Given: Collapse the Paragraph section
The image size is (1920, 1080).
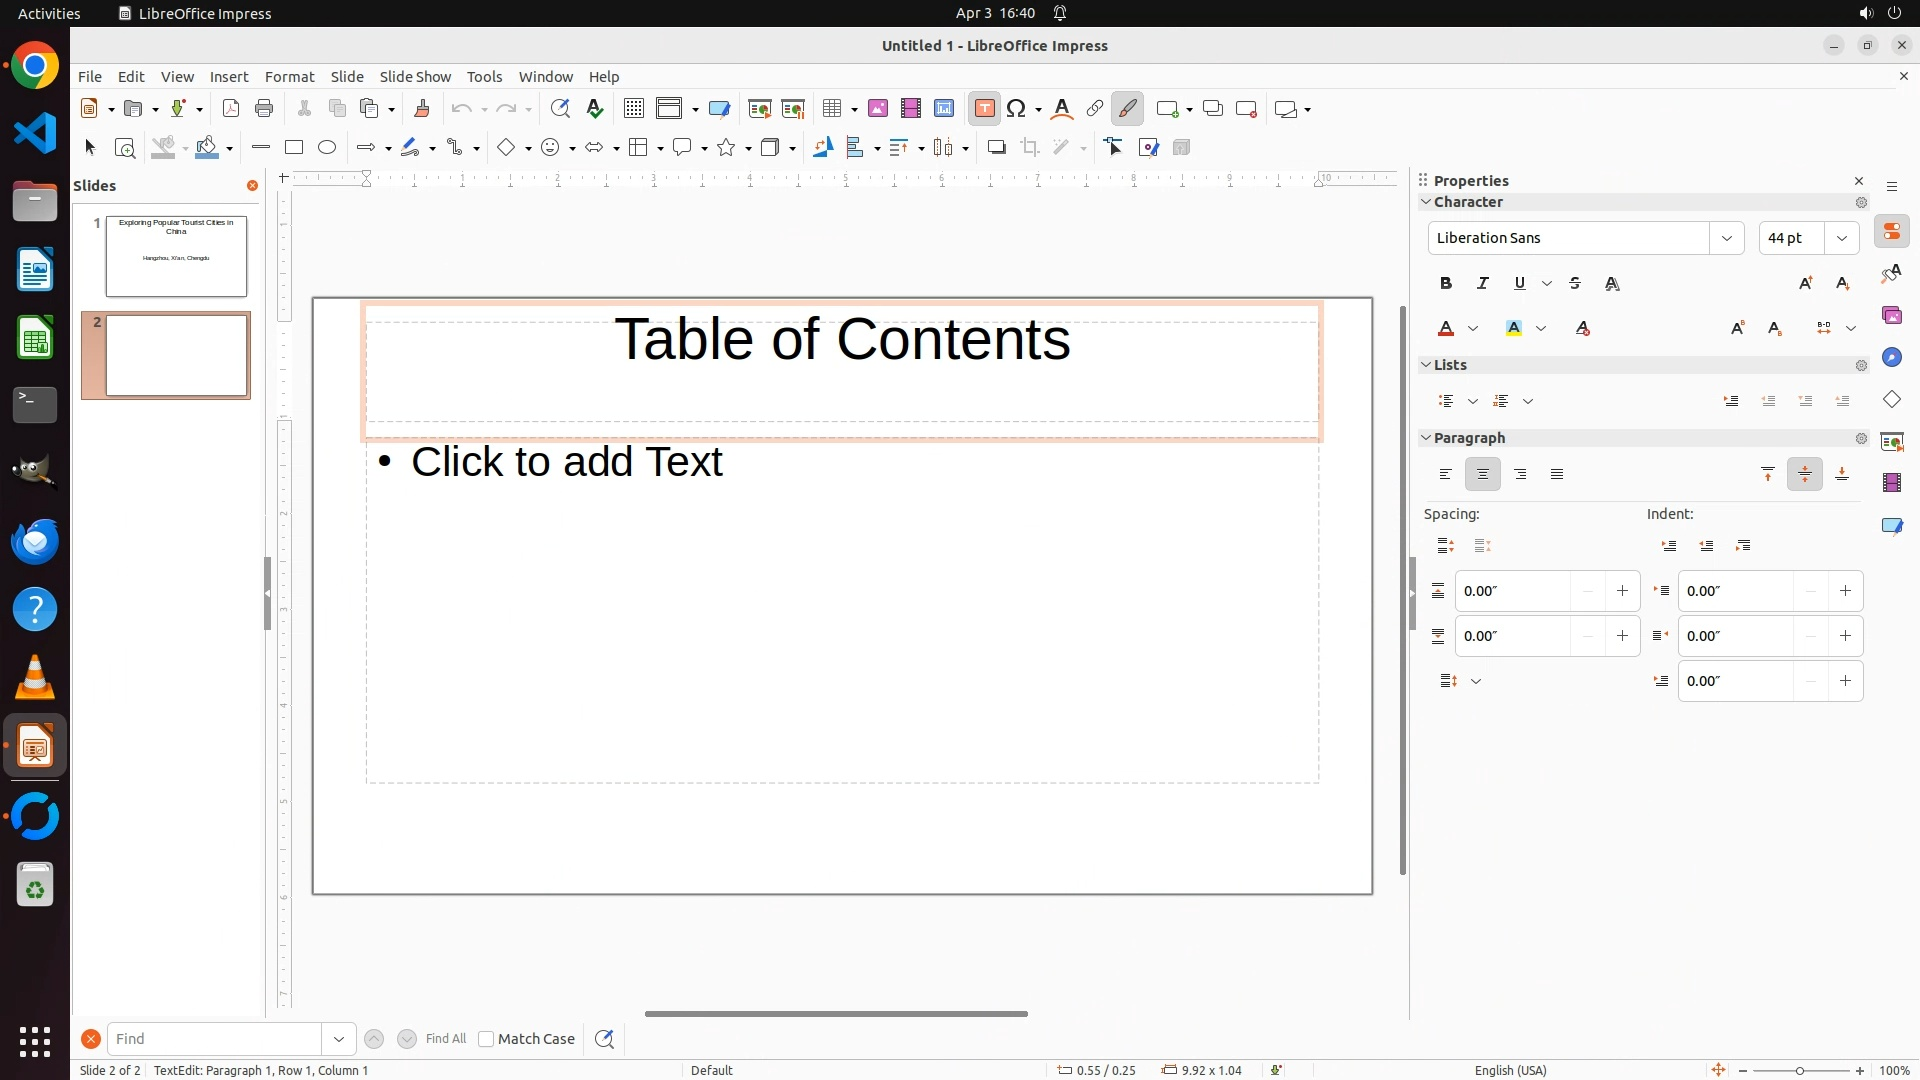Looking at the screenshot, I should click(1427, 438).
